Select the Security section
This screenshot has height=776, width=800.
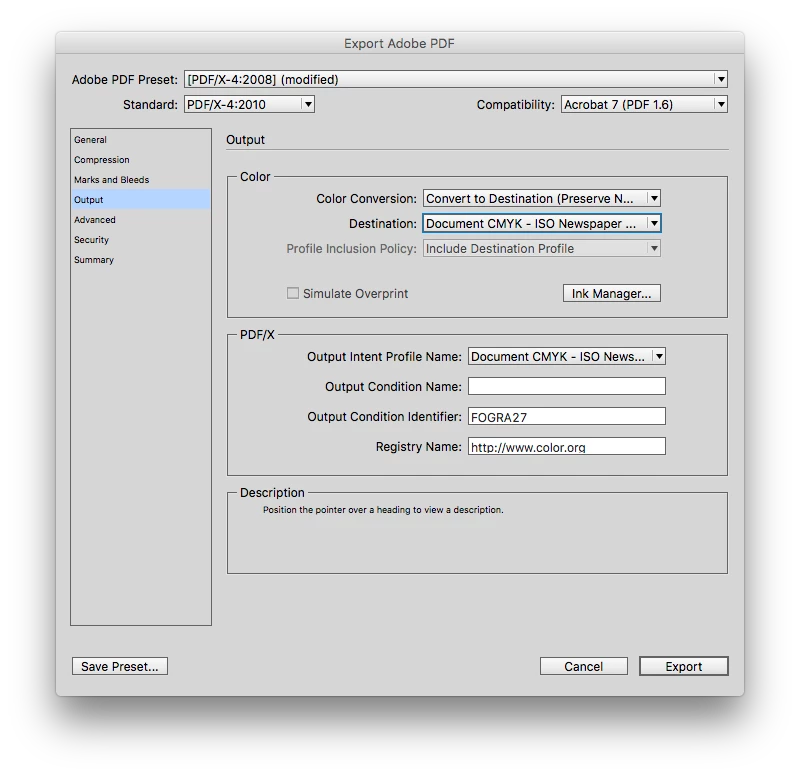[x=140, y=240]
